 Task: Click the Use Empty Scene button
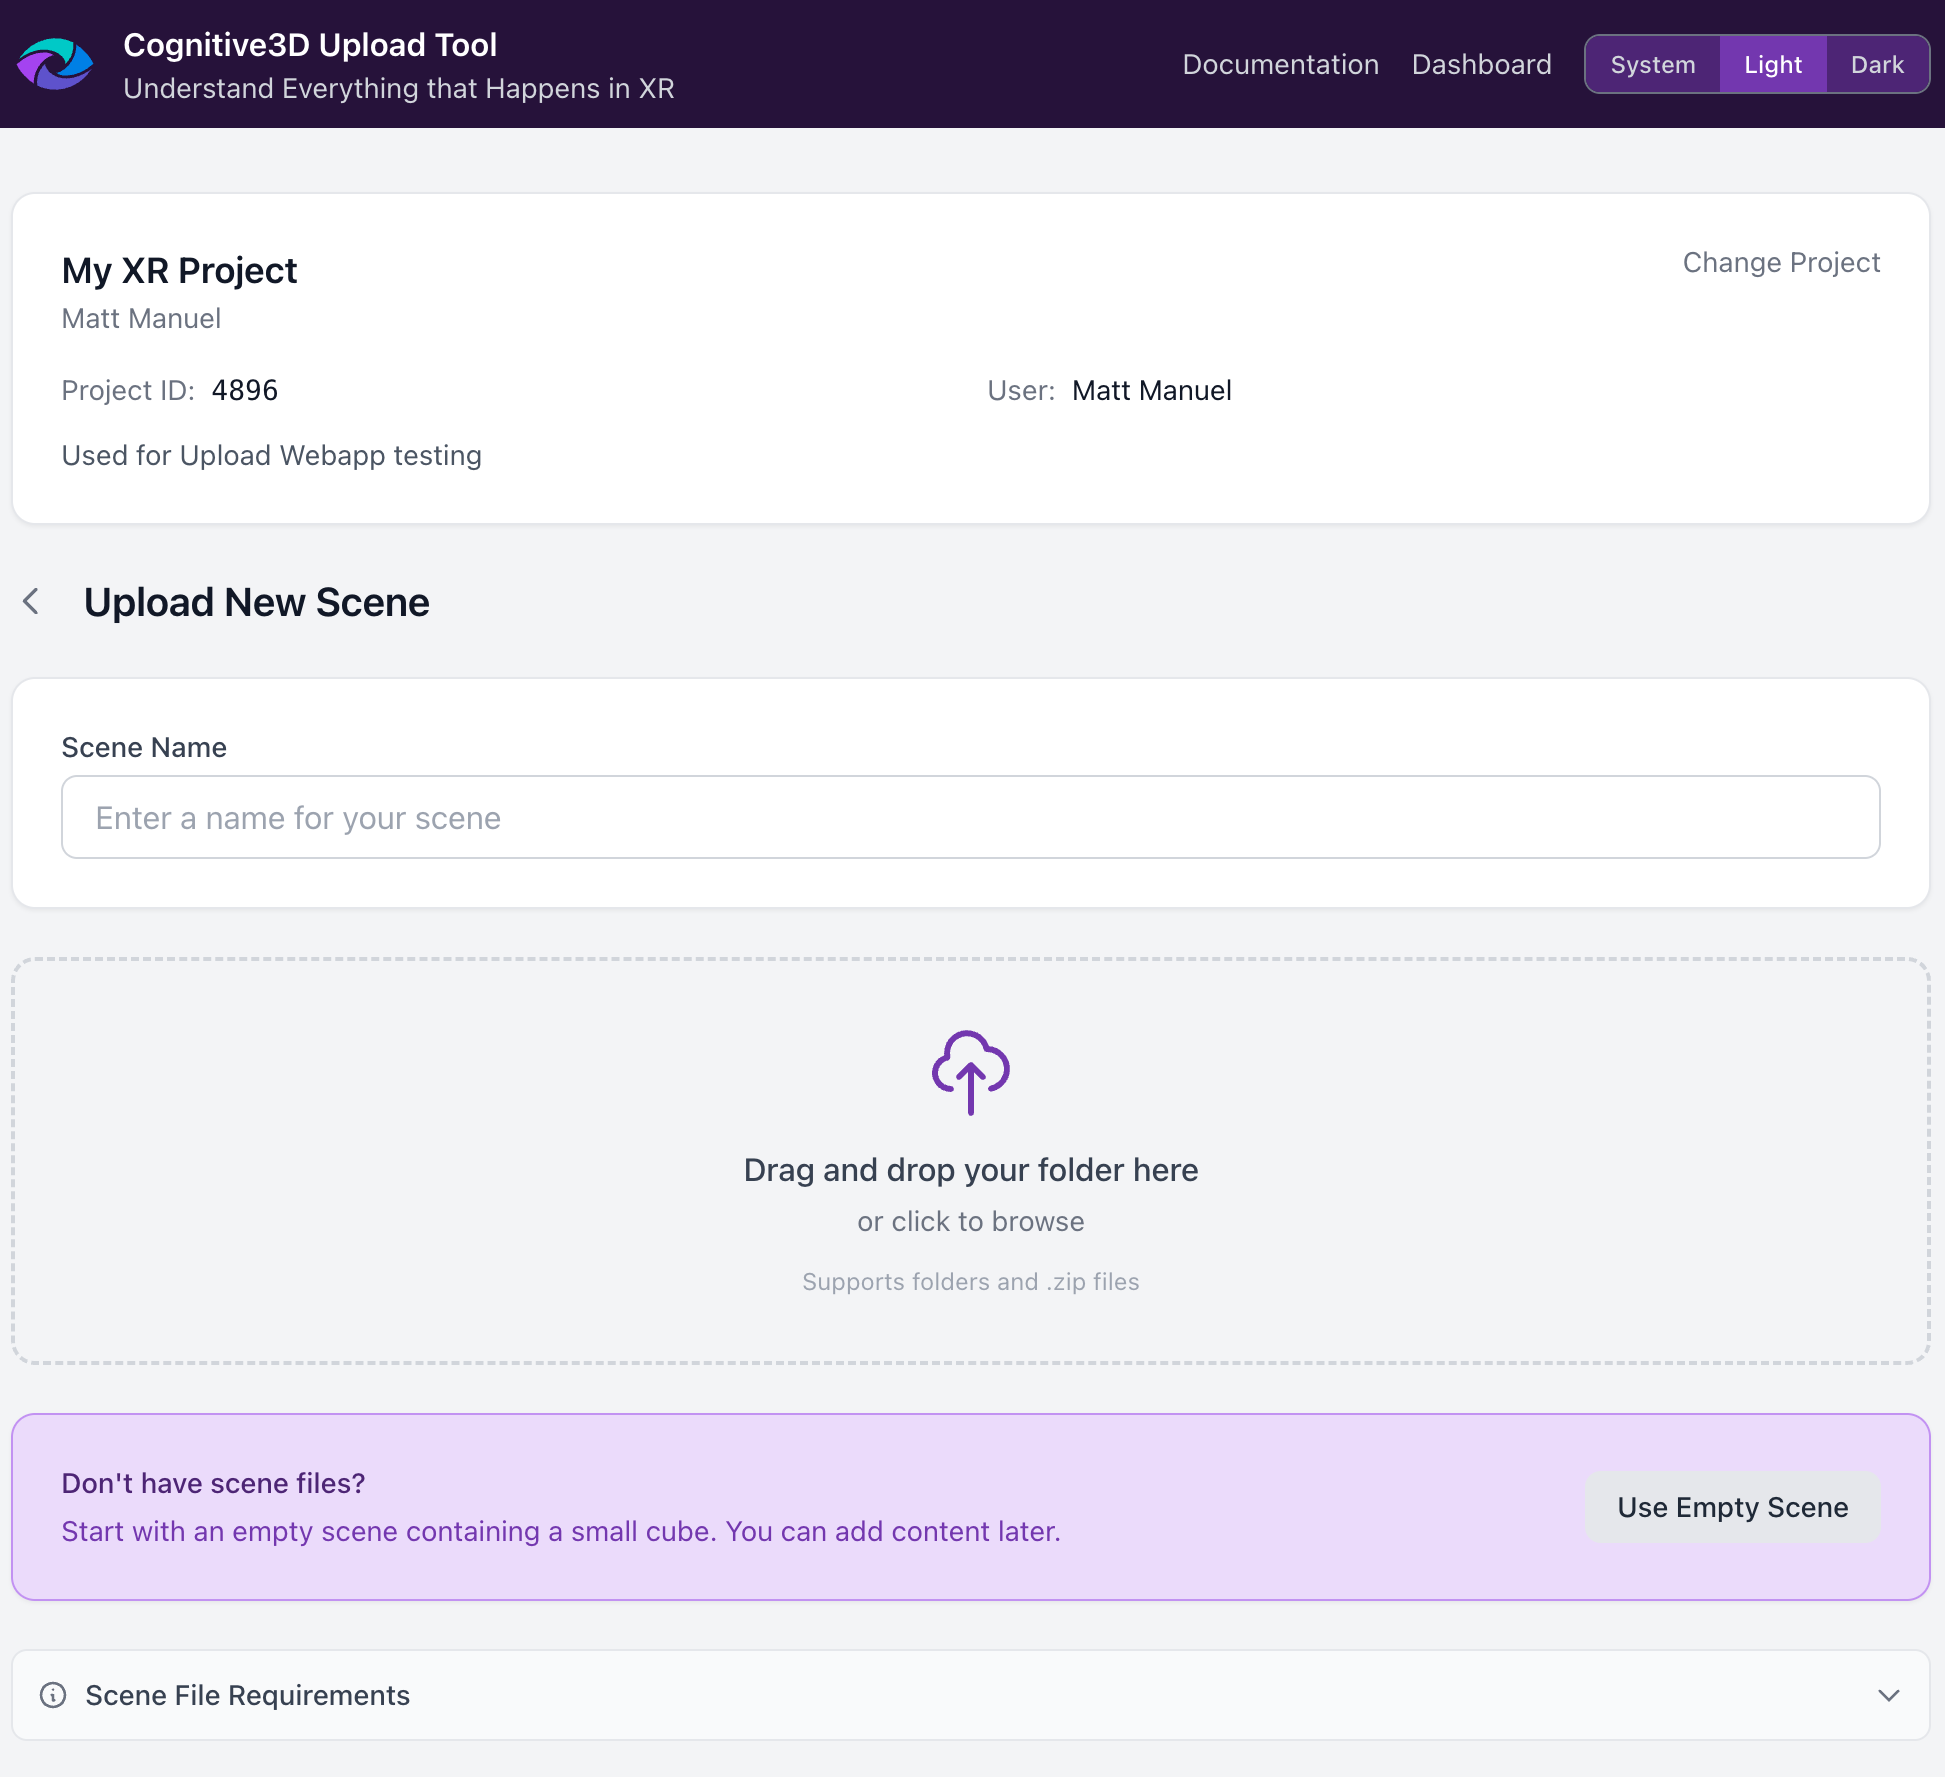point(1732,1507)
